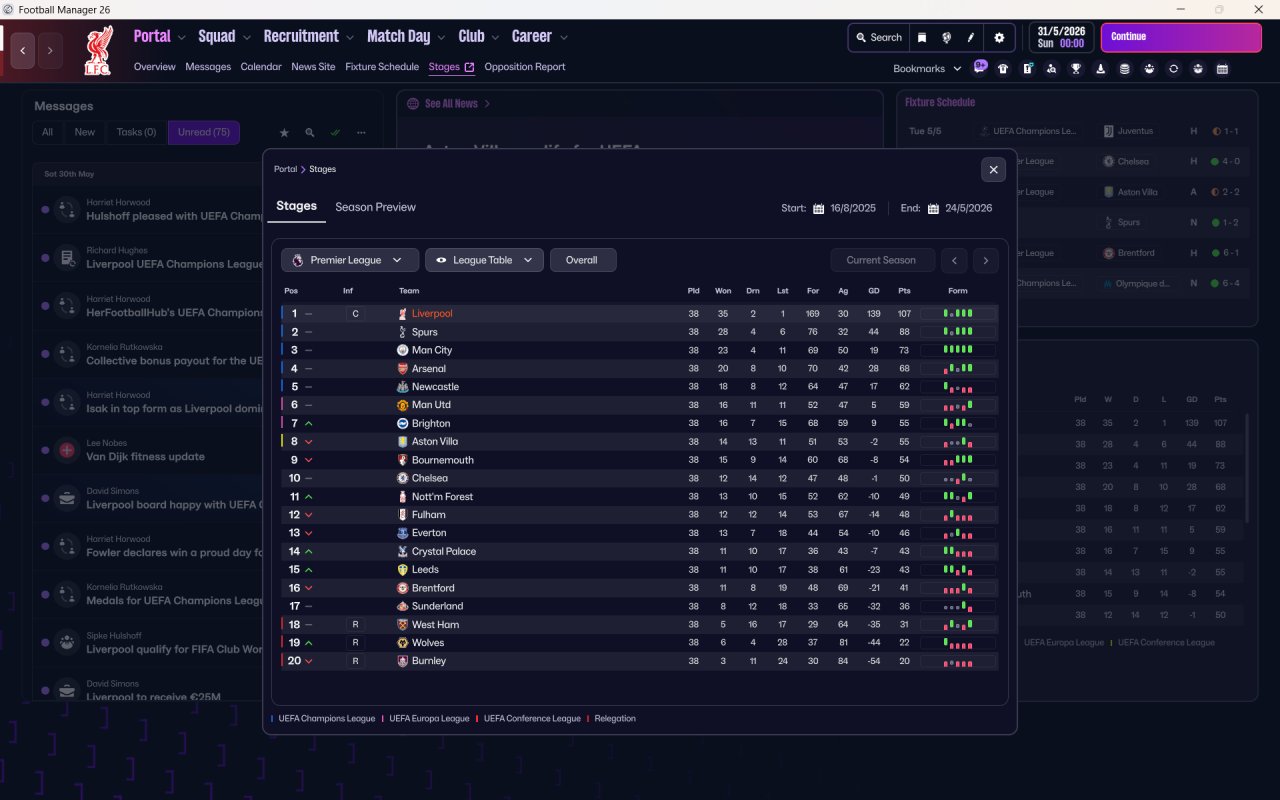Switch to the Season Preview tab
This screenshot has height=800, width=1280.
click(x=375, y=207)
